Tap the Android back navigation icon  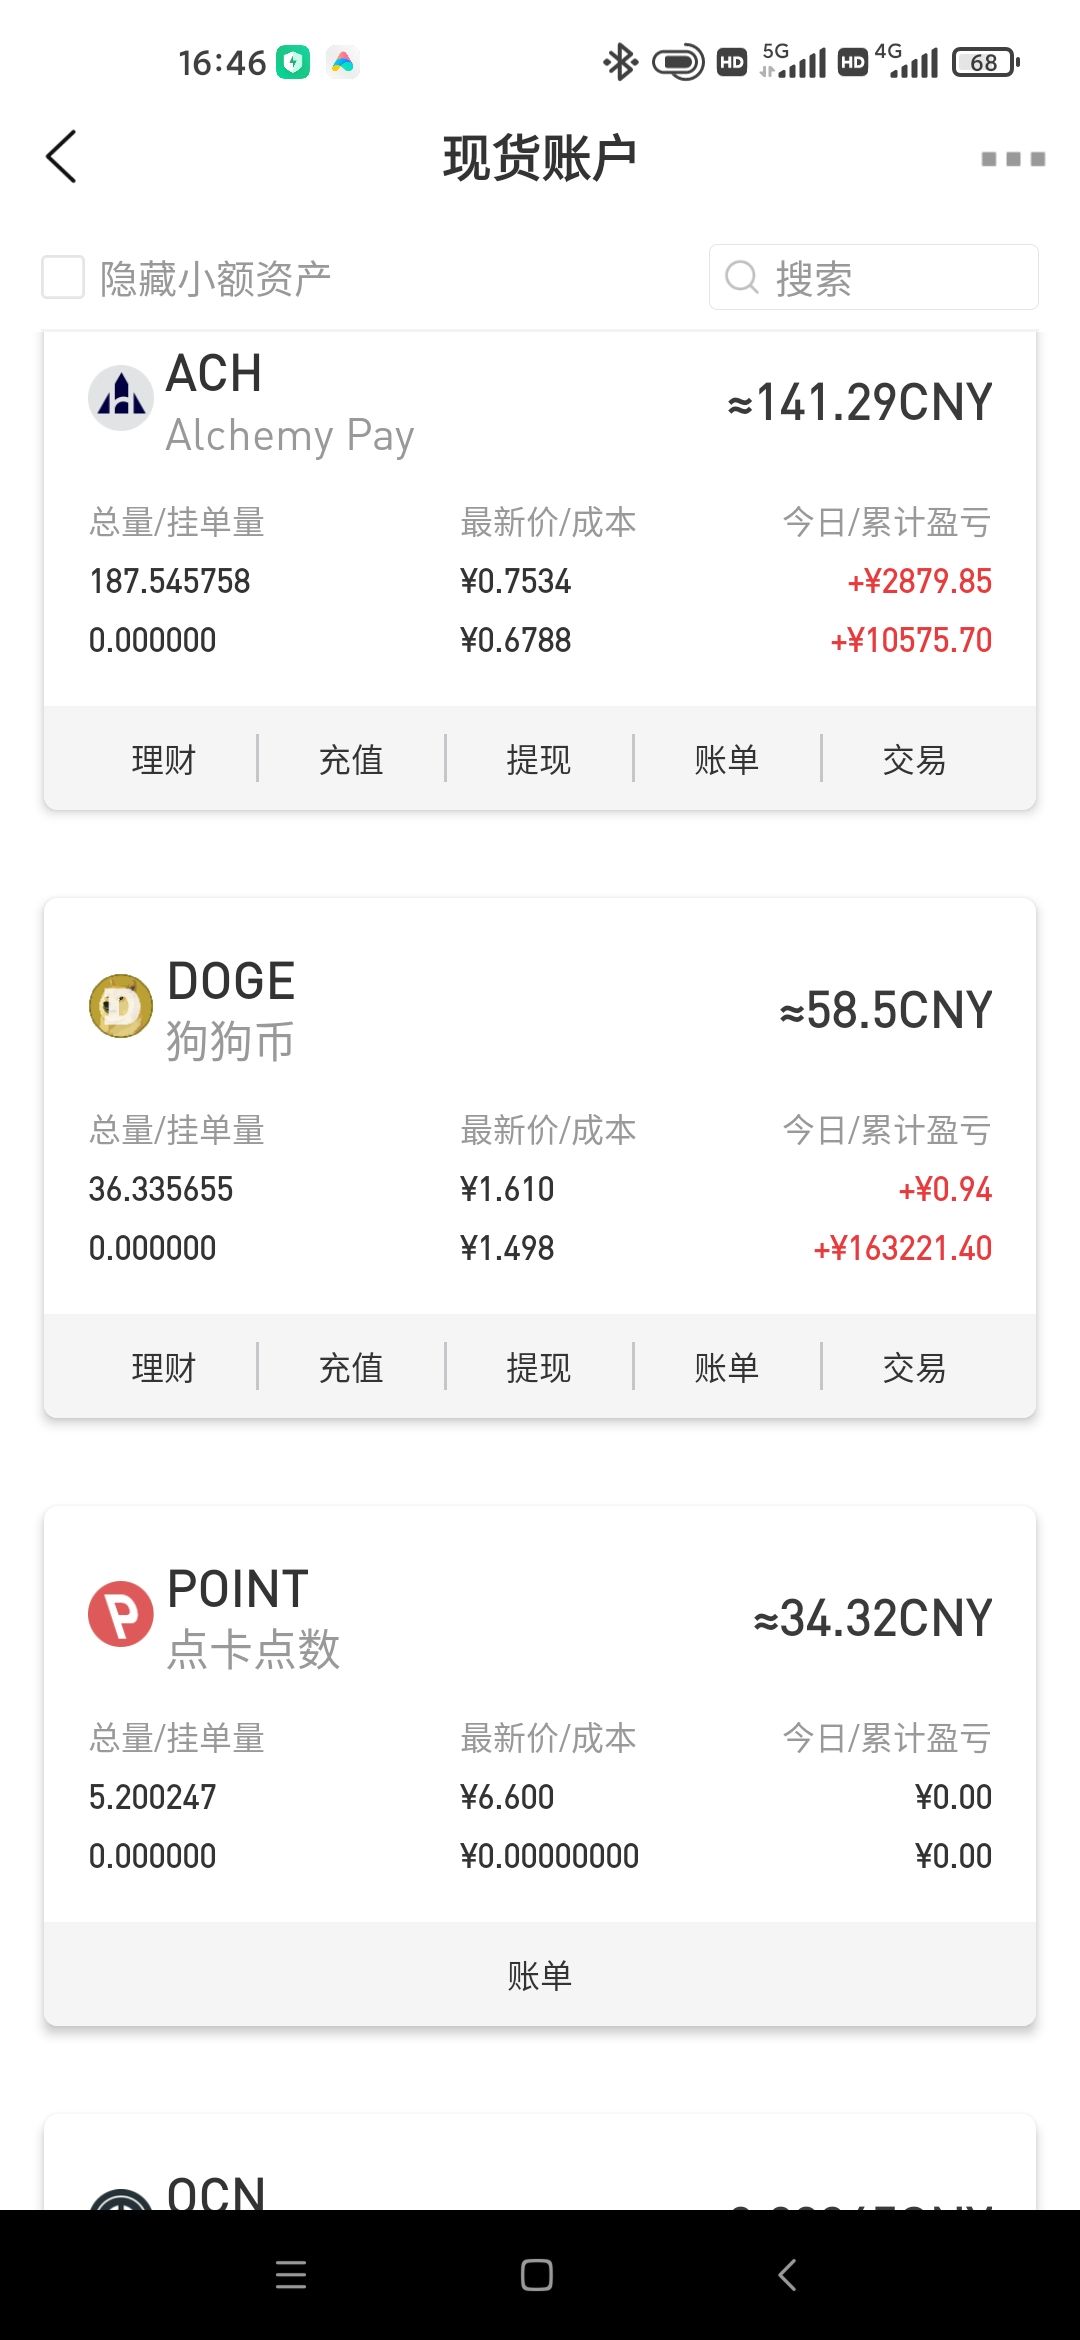tap(787, 2275)
